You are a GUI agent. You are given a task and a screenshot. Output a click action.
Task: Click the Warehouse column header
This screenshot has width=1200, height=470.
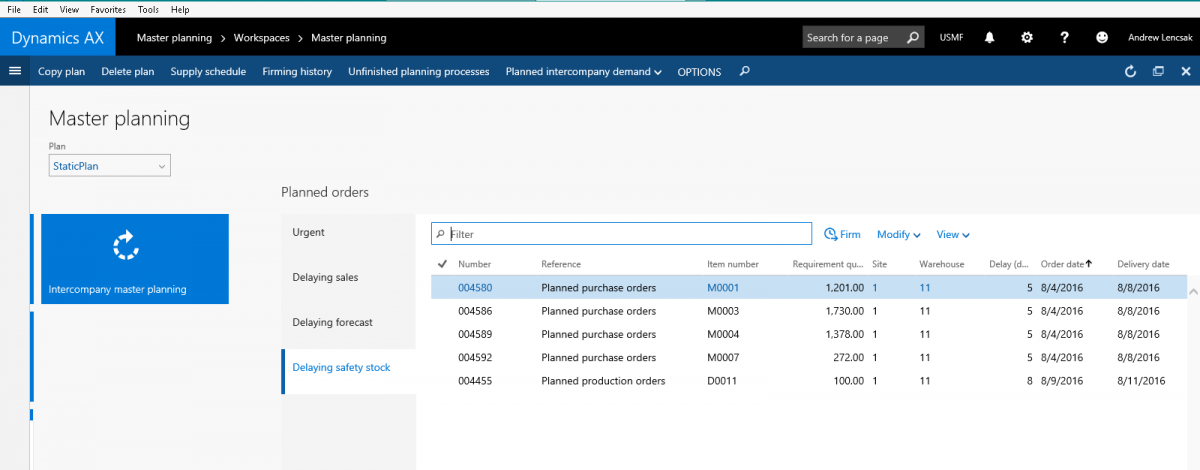point(941,264)
